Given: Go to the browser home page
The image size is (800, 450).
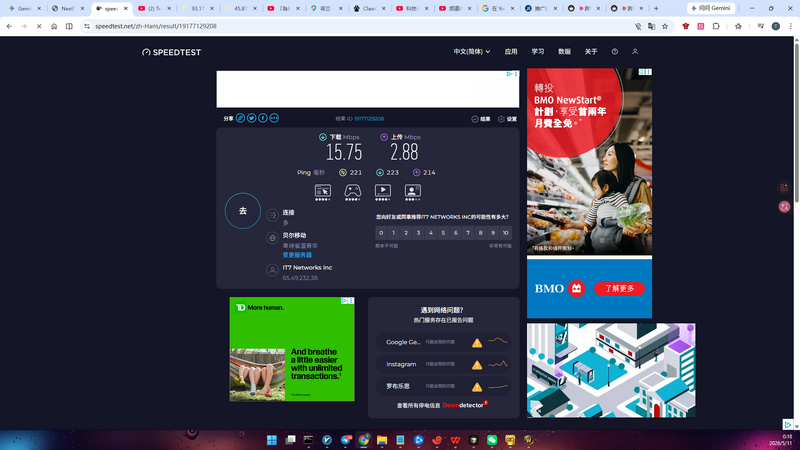Looking at the screenshot, I should pos(54,26).
